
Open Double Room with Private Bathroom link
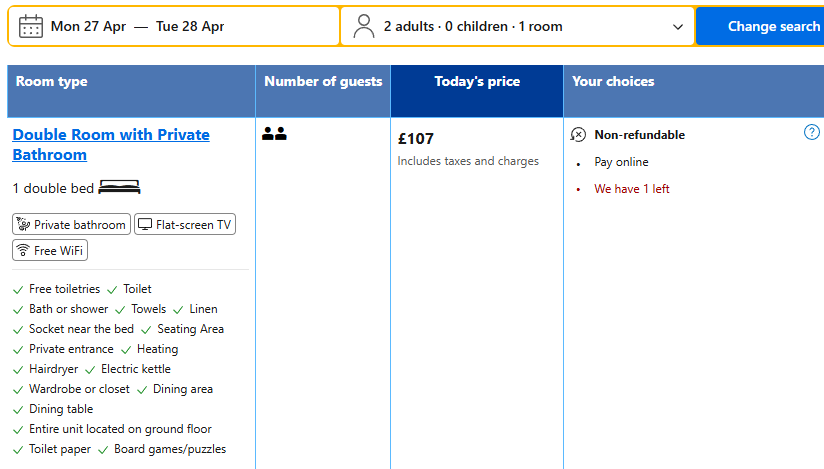point(111,145)
